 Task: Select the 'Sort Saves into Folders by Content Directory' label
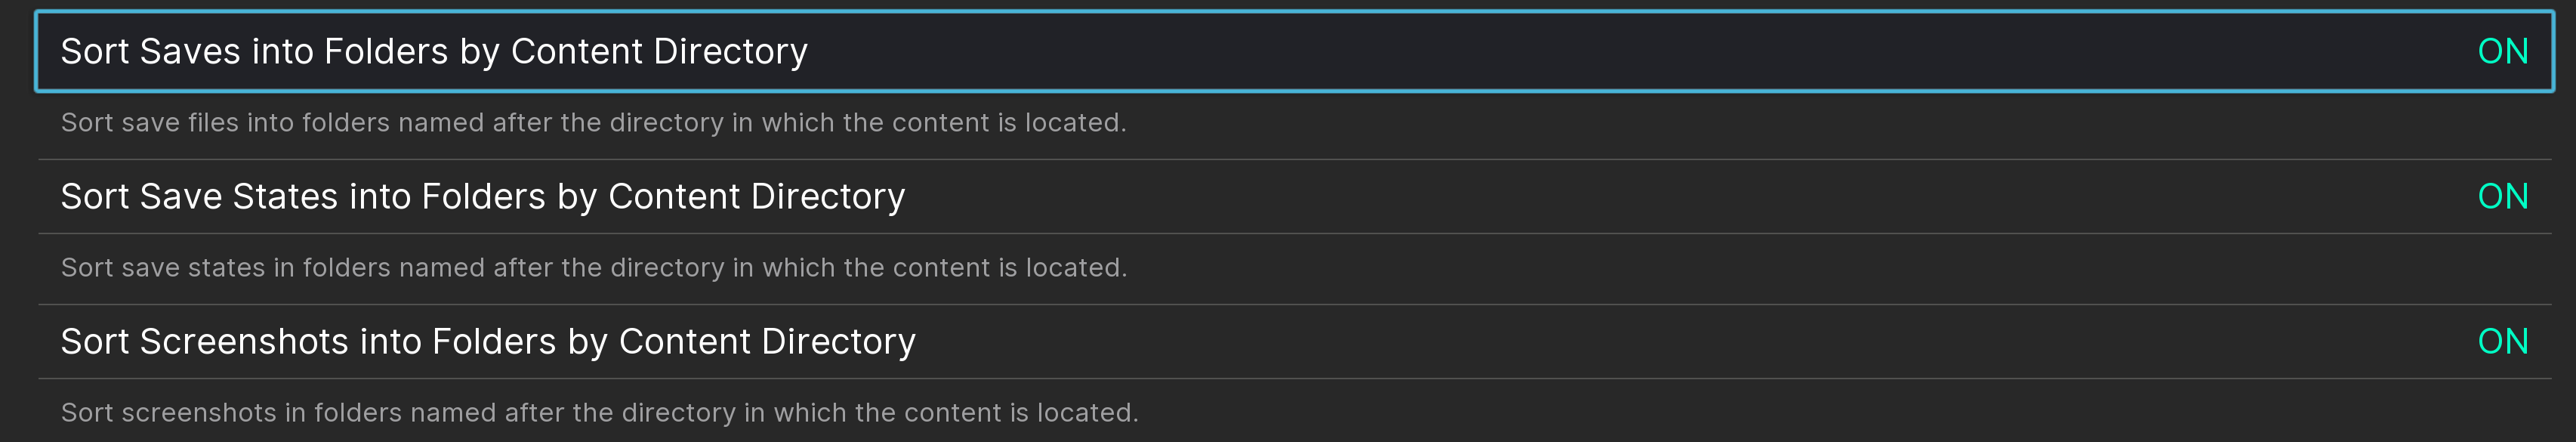(x=434, y=51)
